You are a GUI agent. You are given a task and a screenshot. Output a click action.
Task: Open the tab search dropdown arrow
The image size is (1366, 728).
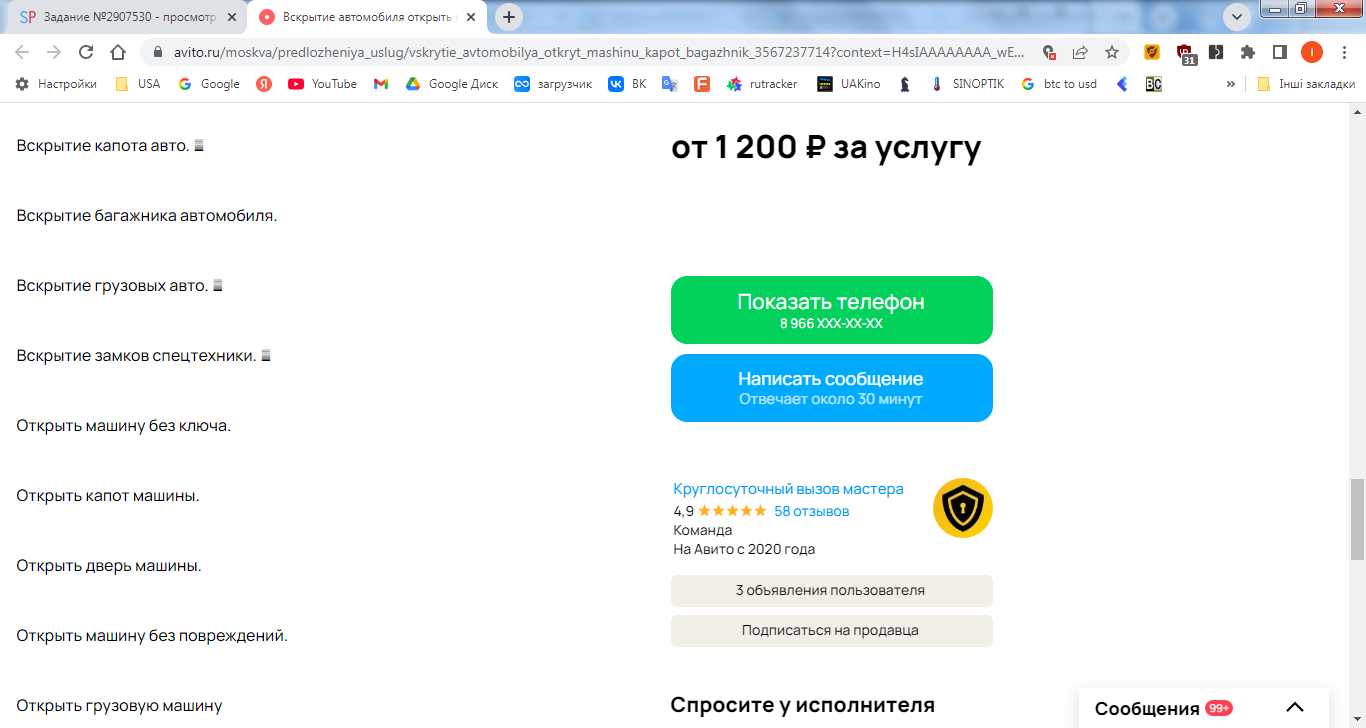pyautogui.click(x=1237, y=17)
